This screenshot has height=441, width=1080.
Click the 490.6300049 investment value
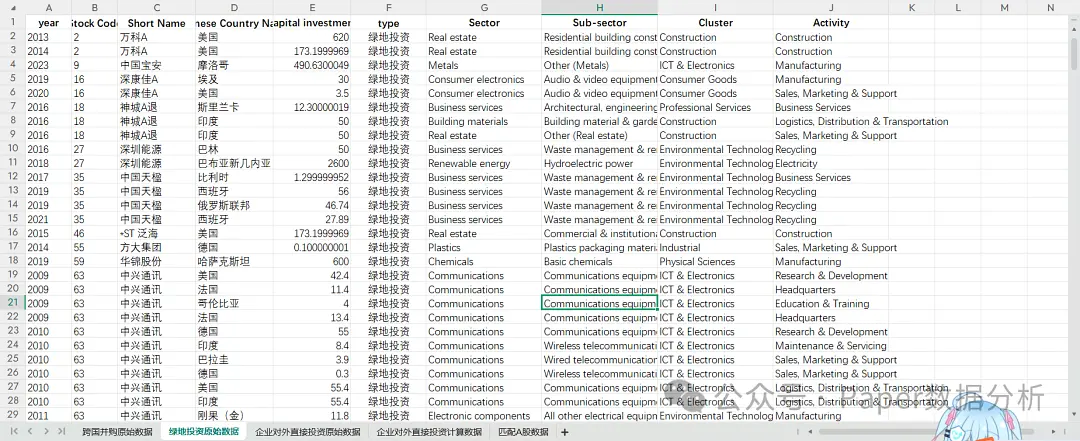click(312, 65)
